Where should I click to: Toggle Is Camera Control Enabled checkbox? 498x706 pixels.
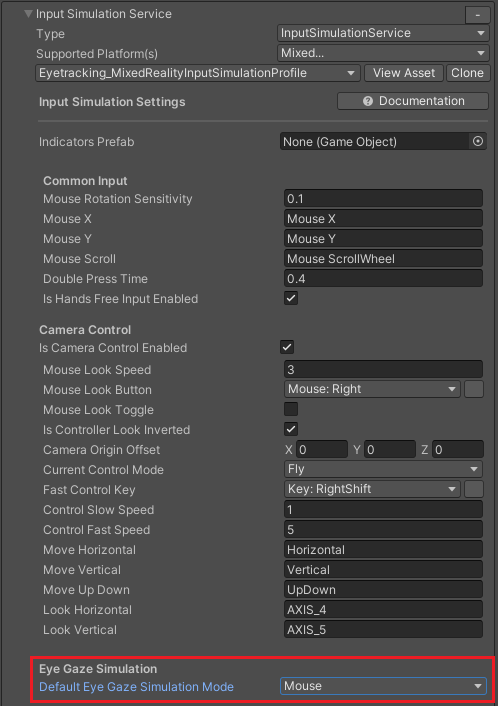pyautogui.click(x=287, y=347)
